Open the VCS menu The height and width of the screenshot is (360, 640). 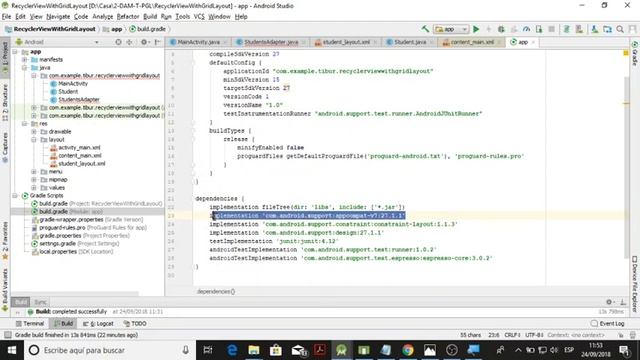pyautogui.click(x=199, y=17)
